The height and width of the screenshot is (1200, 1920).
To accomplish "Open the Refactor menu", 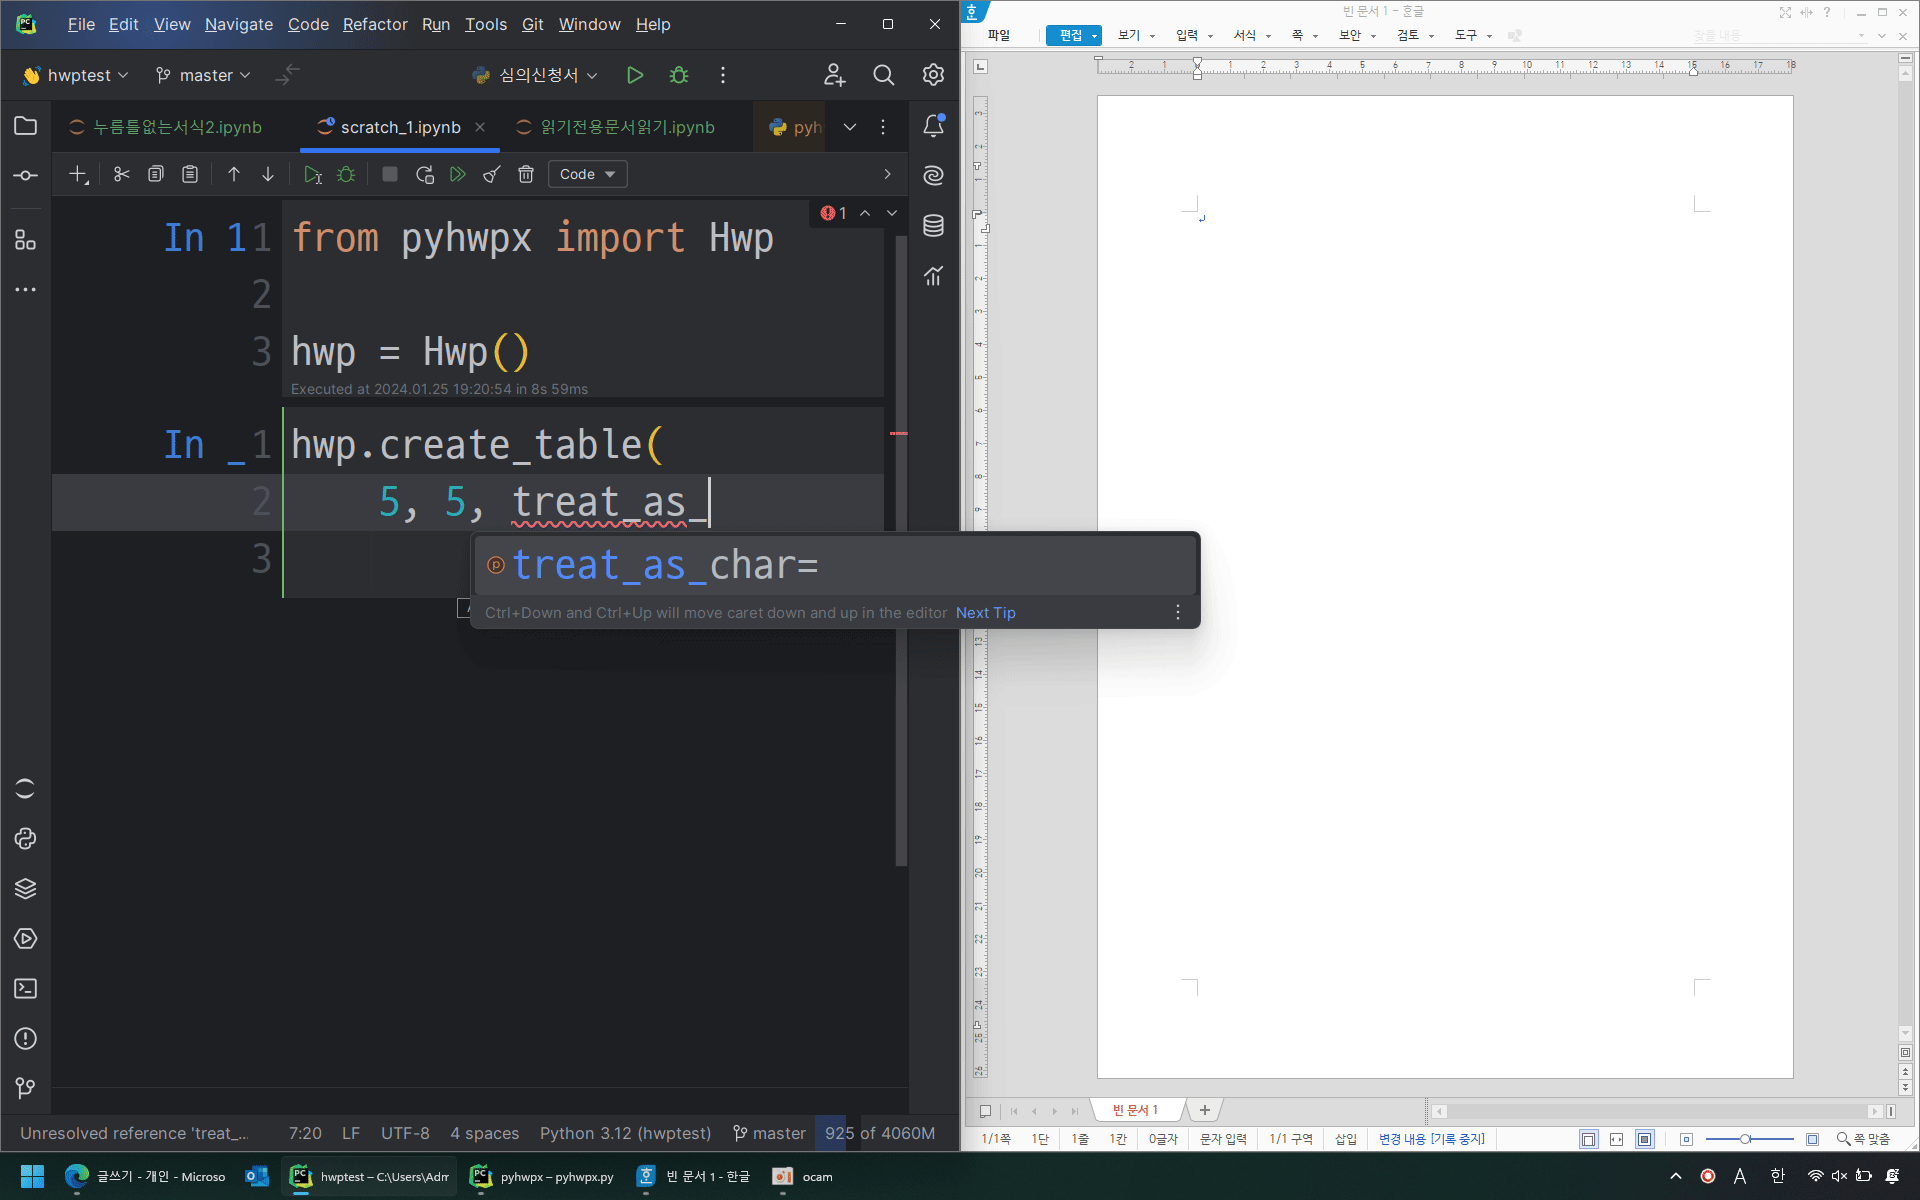I will 375,24.
